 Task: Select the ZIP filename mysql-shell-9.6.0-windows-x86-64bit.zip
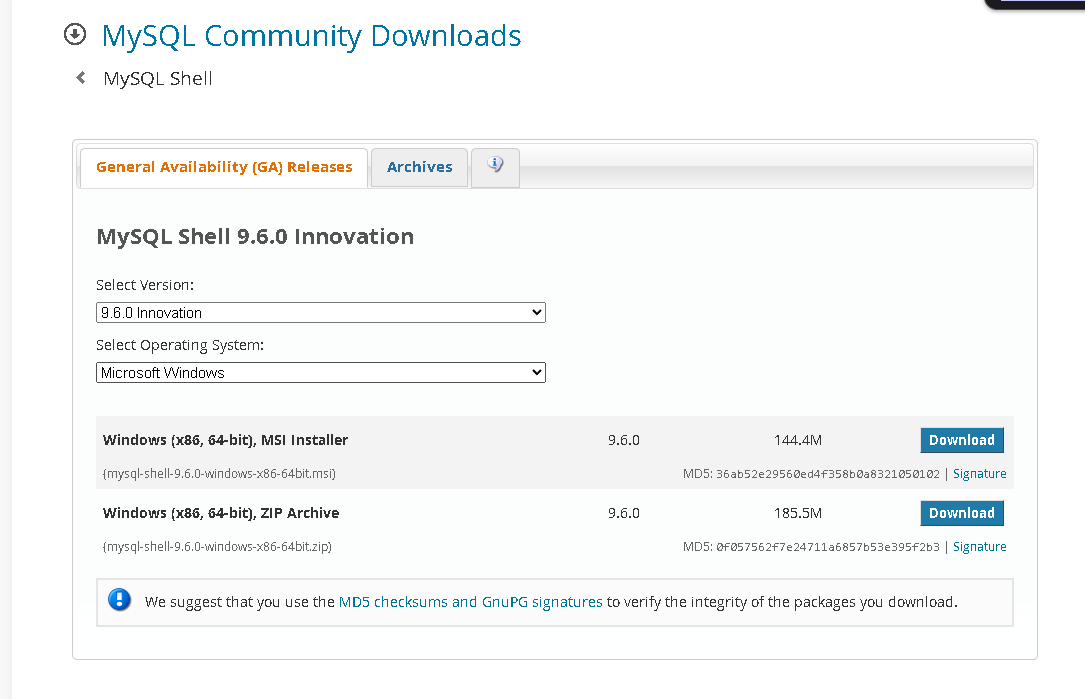(x=217, y=547)
